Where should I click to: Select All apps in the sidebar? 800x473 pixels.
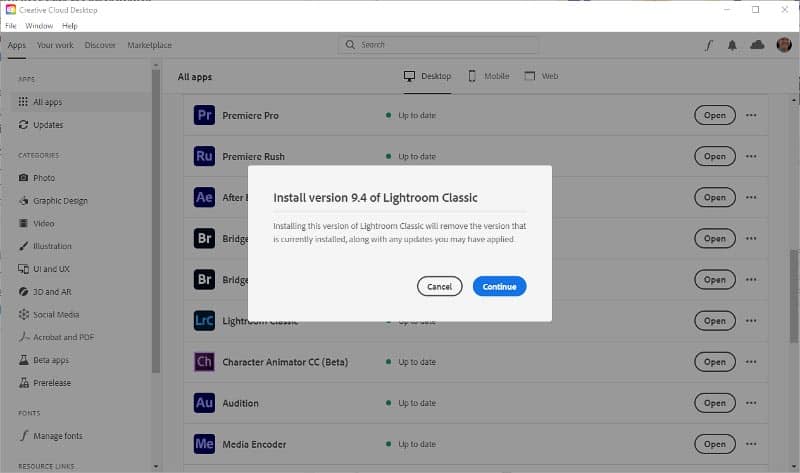click(x=81, y=102)
